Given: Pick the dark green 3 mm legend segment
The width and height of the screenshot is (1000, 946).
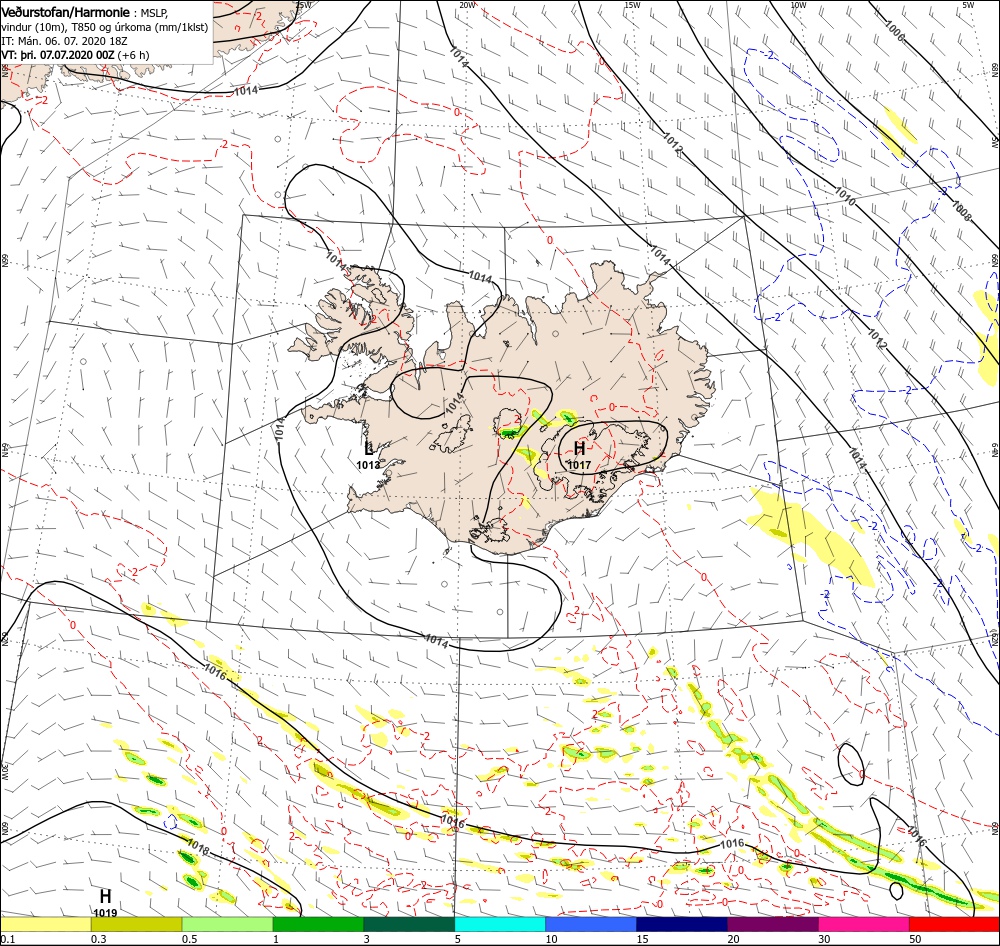Looking at the screenshot, I should click(x=409, y=924).
